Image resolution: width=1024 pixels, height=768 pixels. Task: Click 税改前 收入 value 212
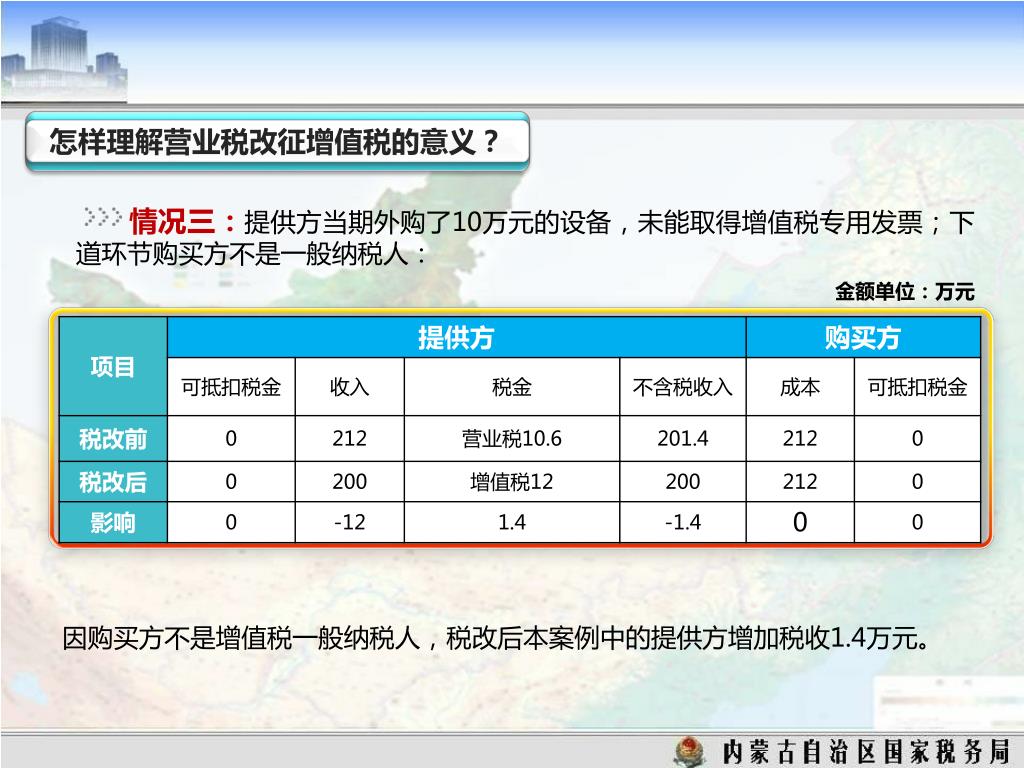coord(349,438)
